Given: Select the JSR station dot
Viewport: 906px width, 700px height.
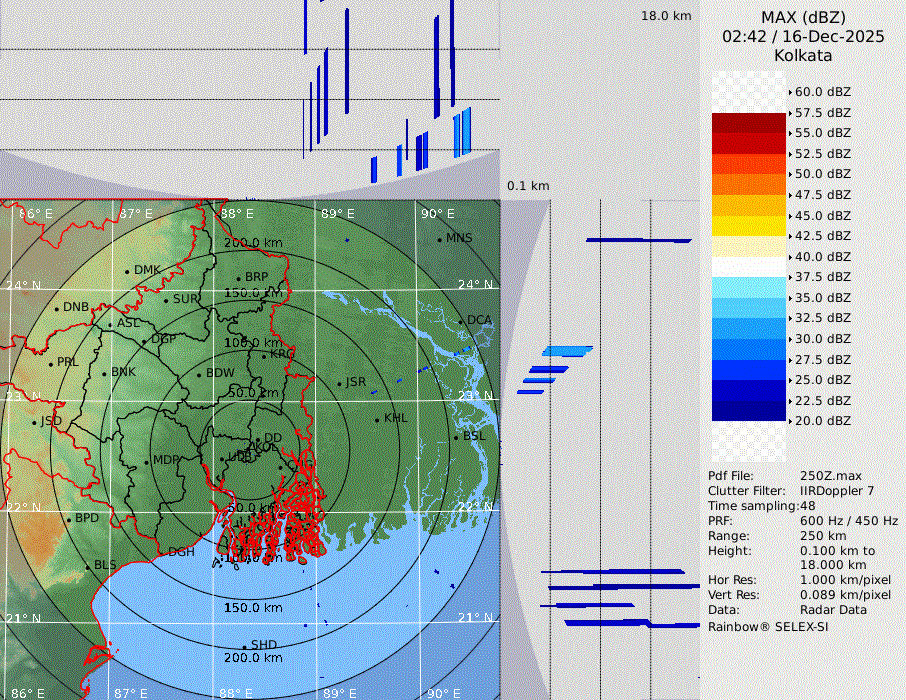Looking at the screenshot, I should [338, 383].
